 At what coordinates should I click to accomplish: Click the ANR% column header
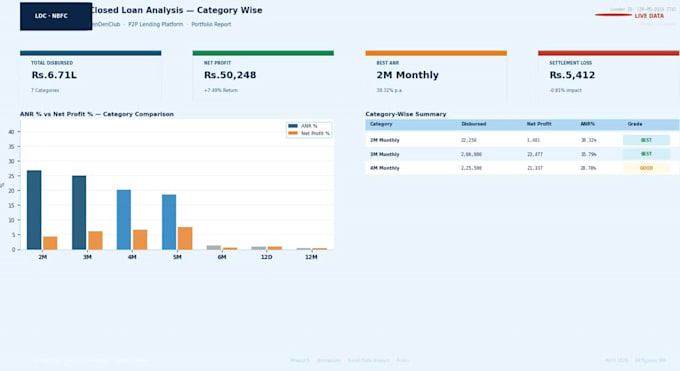588,124
